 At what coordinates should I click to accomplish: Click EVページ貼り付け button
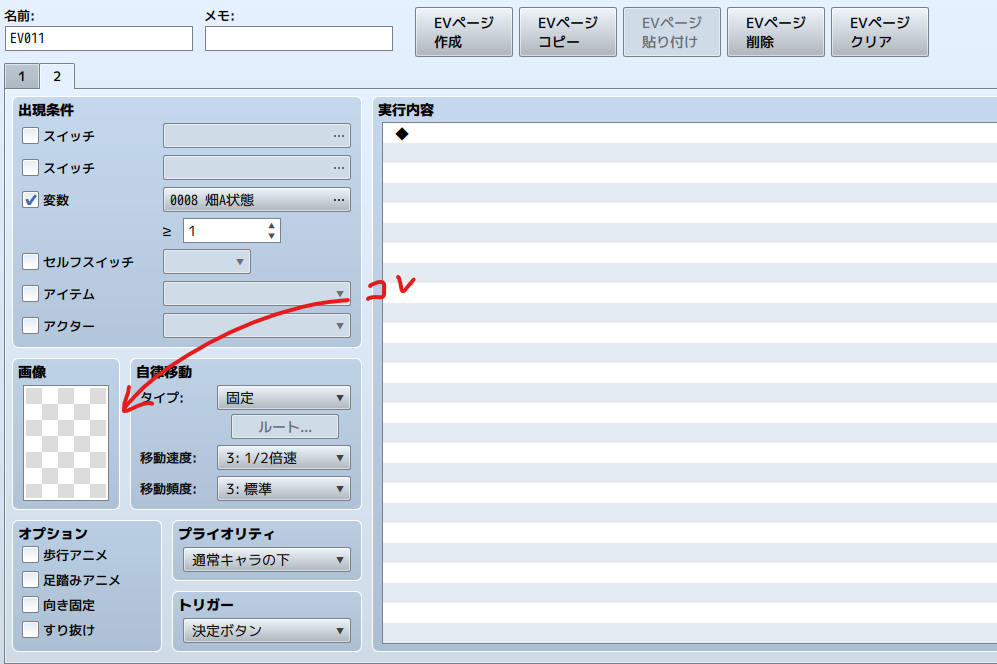pos(672,32)
